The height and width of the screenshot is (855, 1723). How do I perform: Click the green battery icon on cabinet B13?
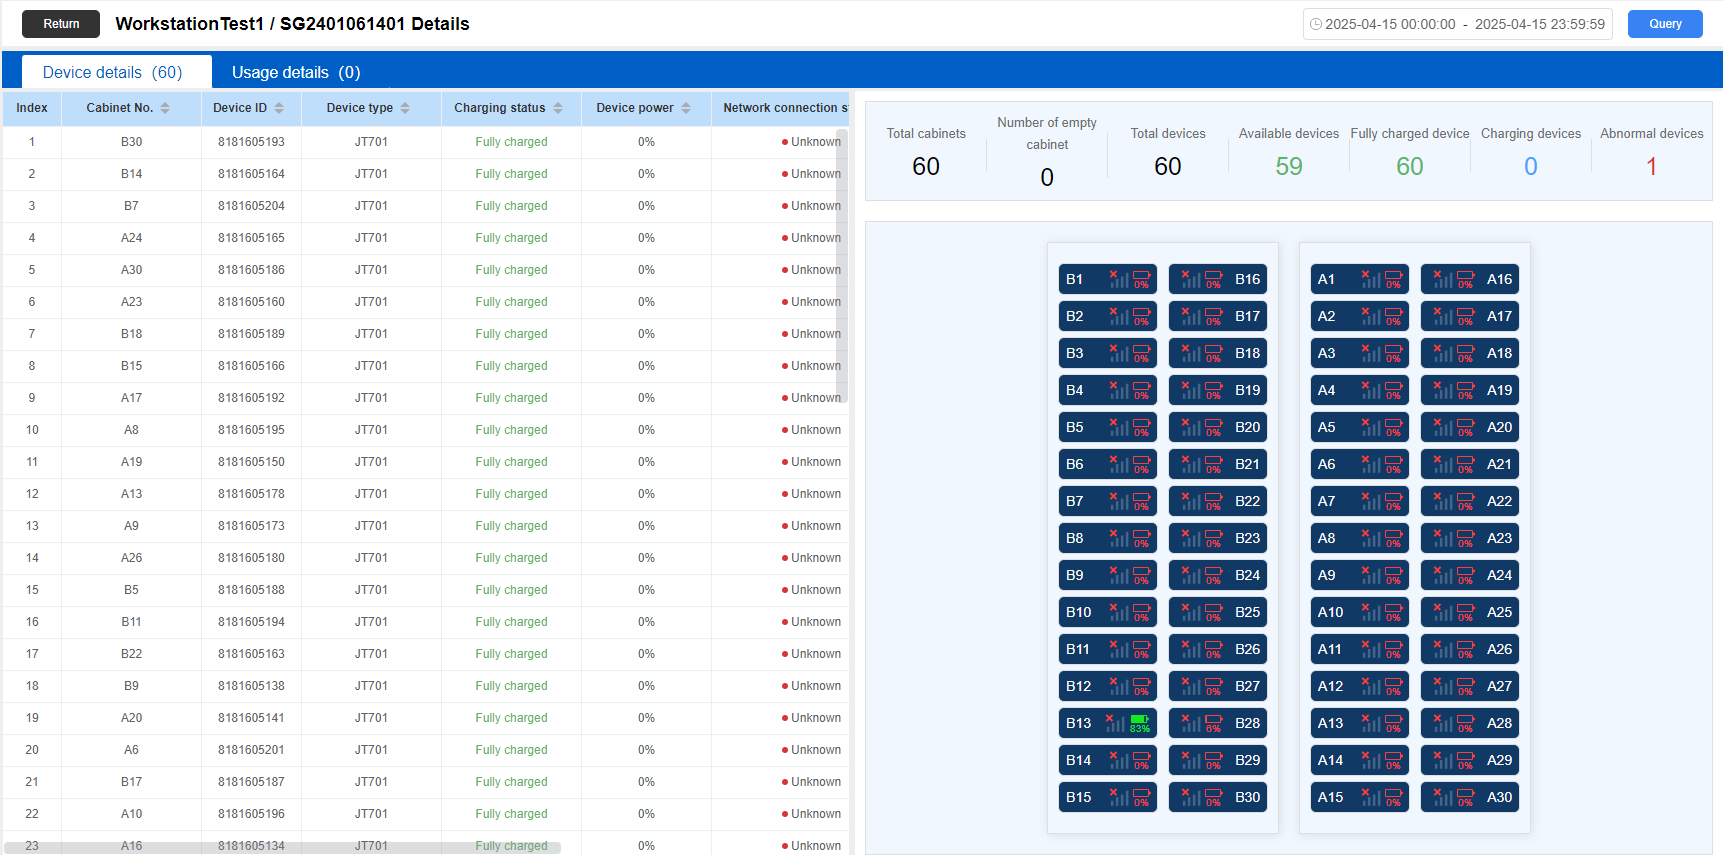(1140, 720)
